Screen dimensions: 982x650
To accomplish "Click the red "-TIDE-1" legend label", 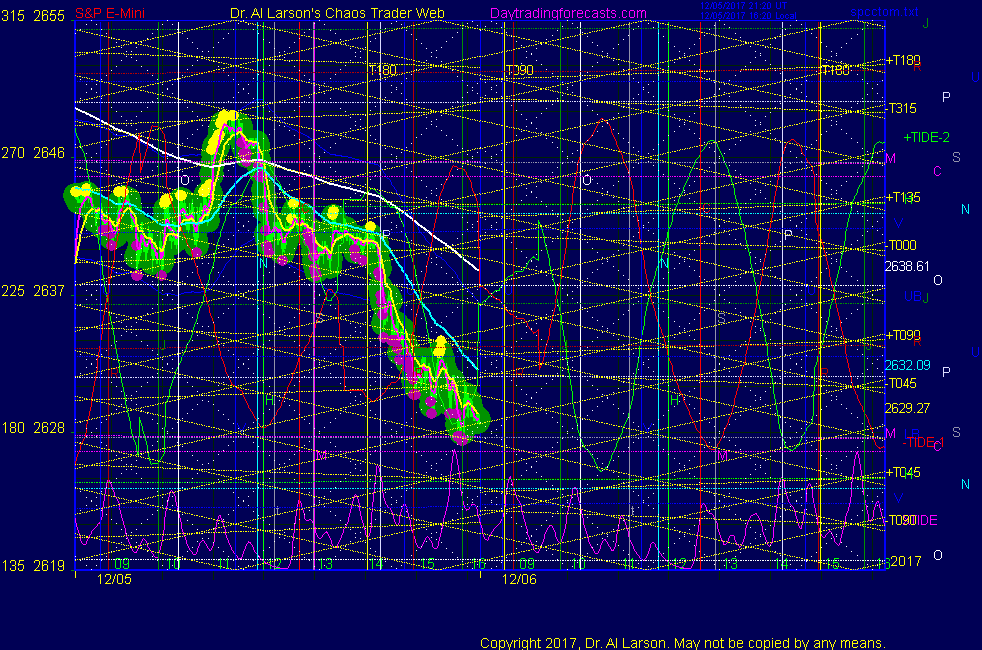I will (x=923, y=443).
